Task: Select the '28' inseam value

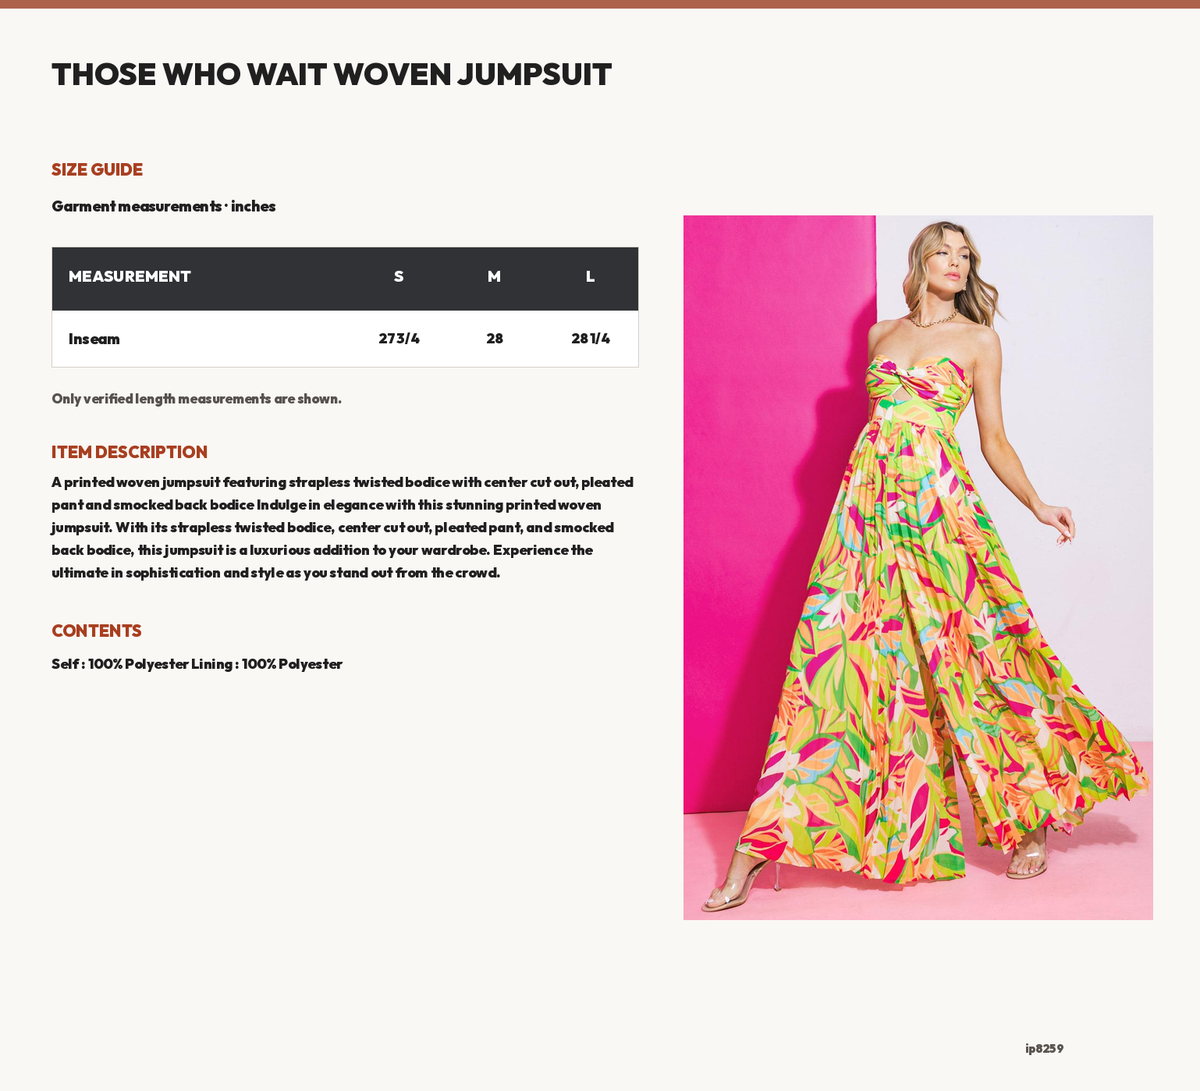Action: (x=494, y=339)
